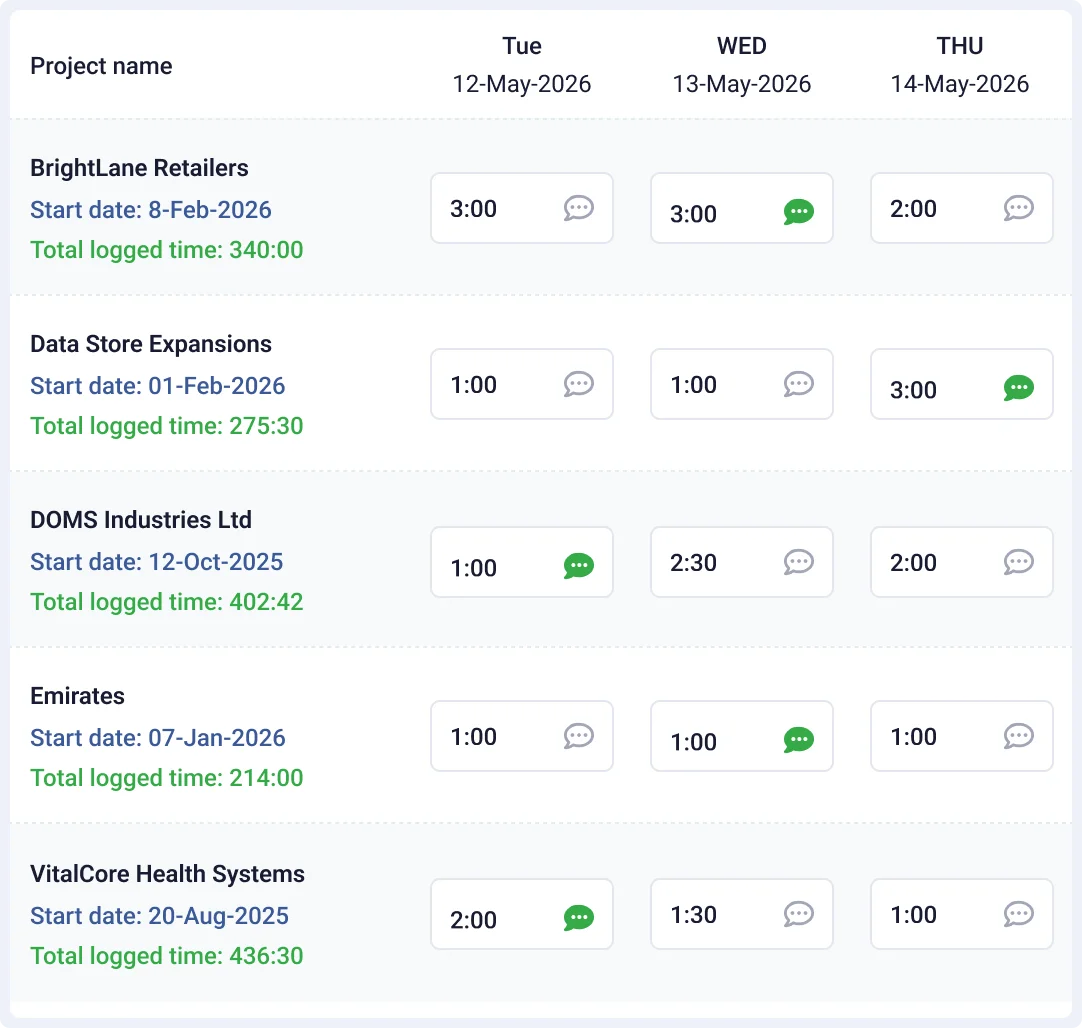Edit Data Store Expansions Thursday time 3:00
Screen dimensions: 1082x1028
coord(962,384)
